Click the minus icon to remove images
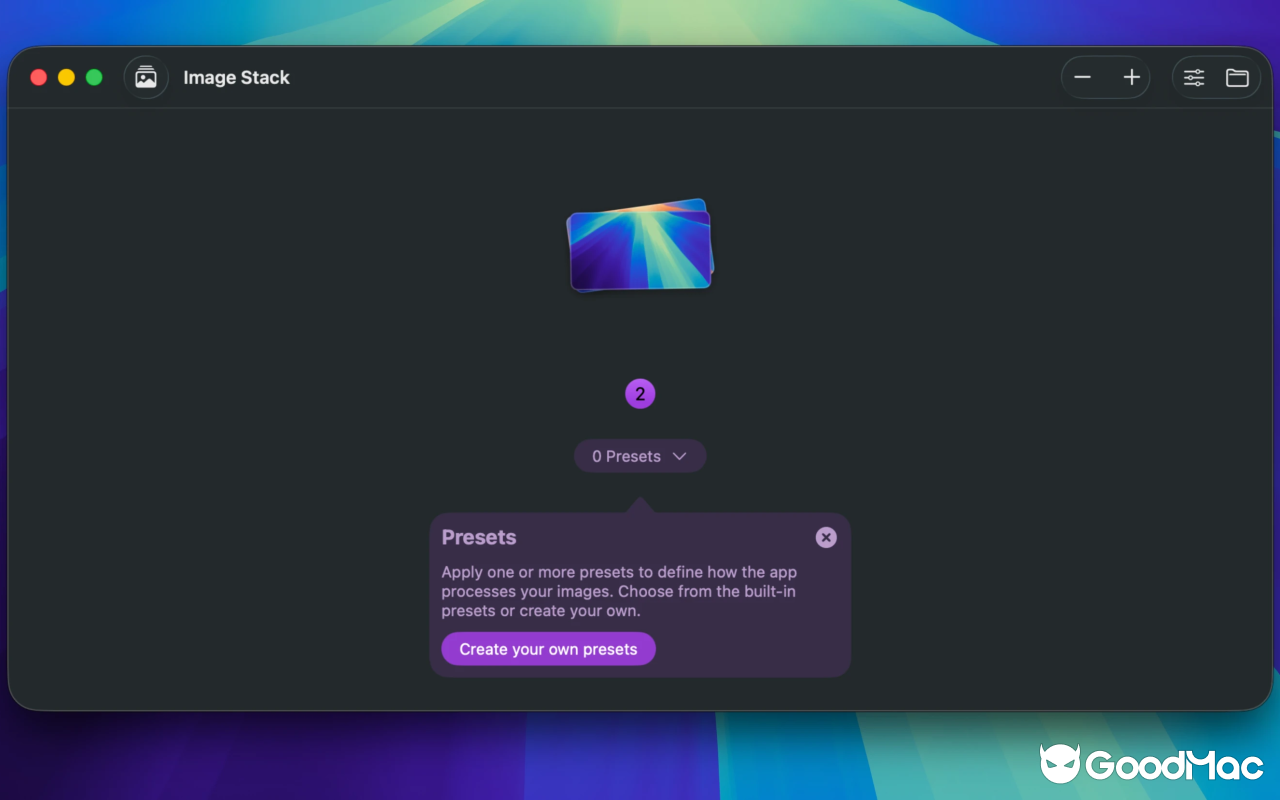Image resolution: width=1280 pixels, height=800 pixels. tap(1082, 77)
